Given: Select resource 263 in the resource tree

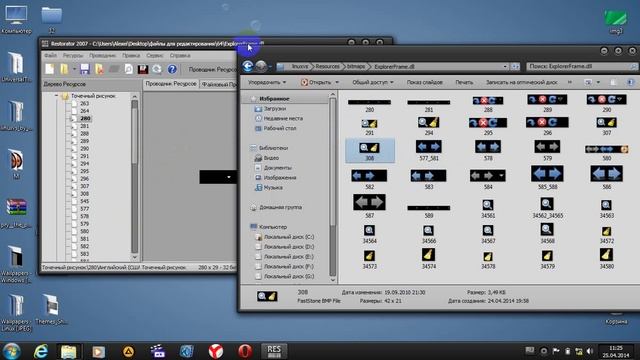Looking at the screenshot, I should [x=84, y=103].
